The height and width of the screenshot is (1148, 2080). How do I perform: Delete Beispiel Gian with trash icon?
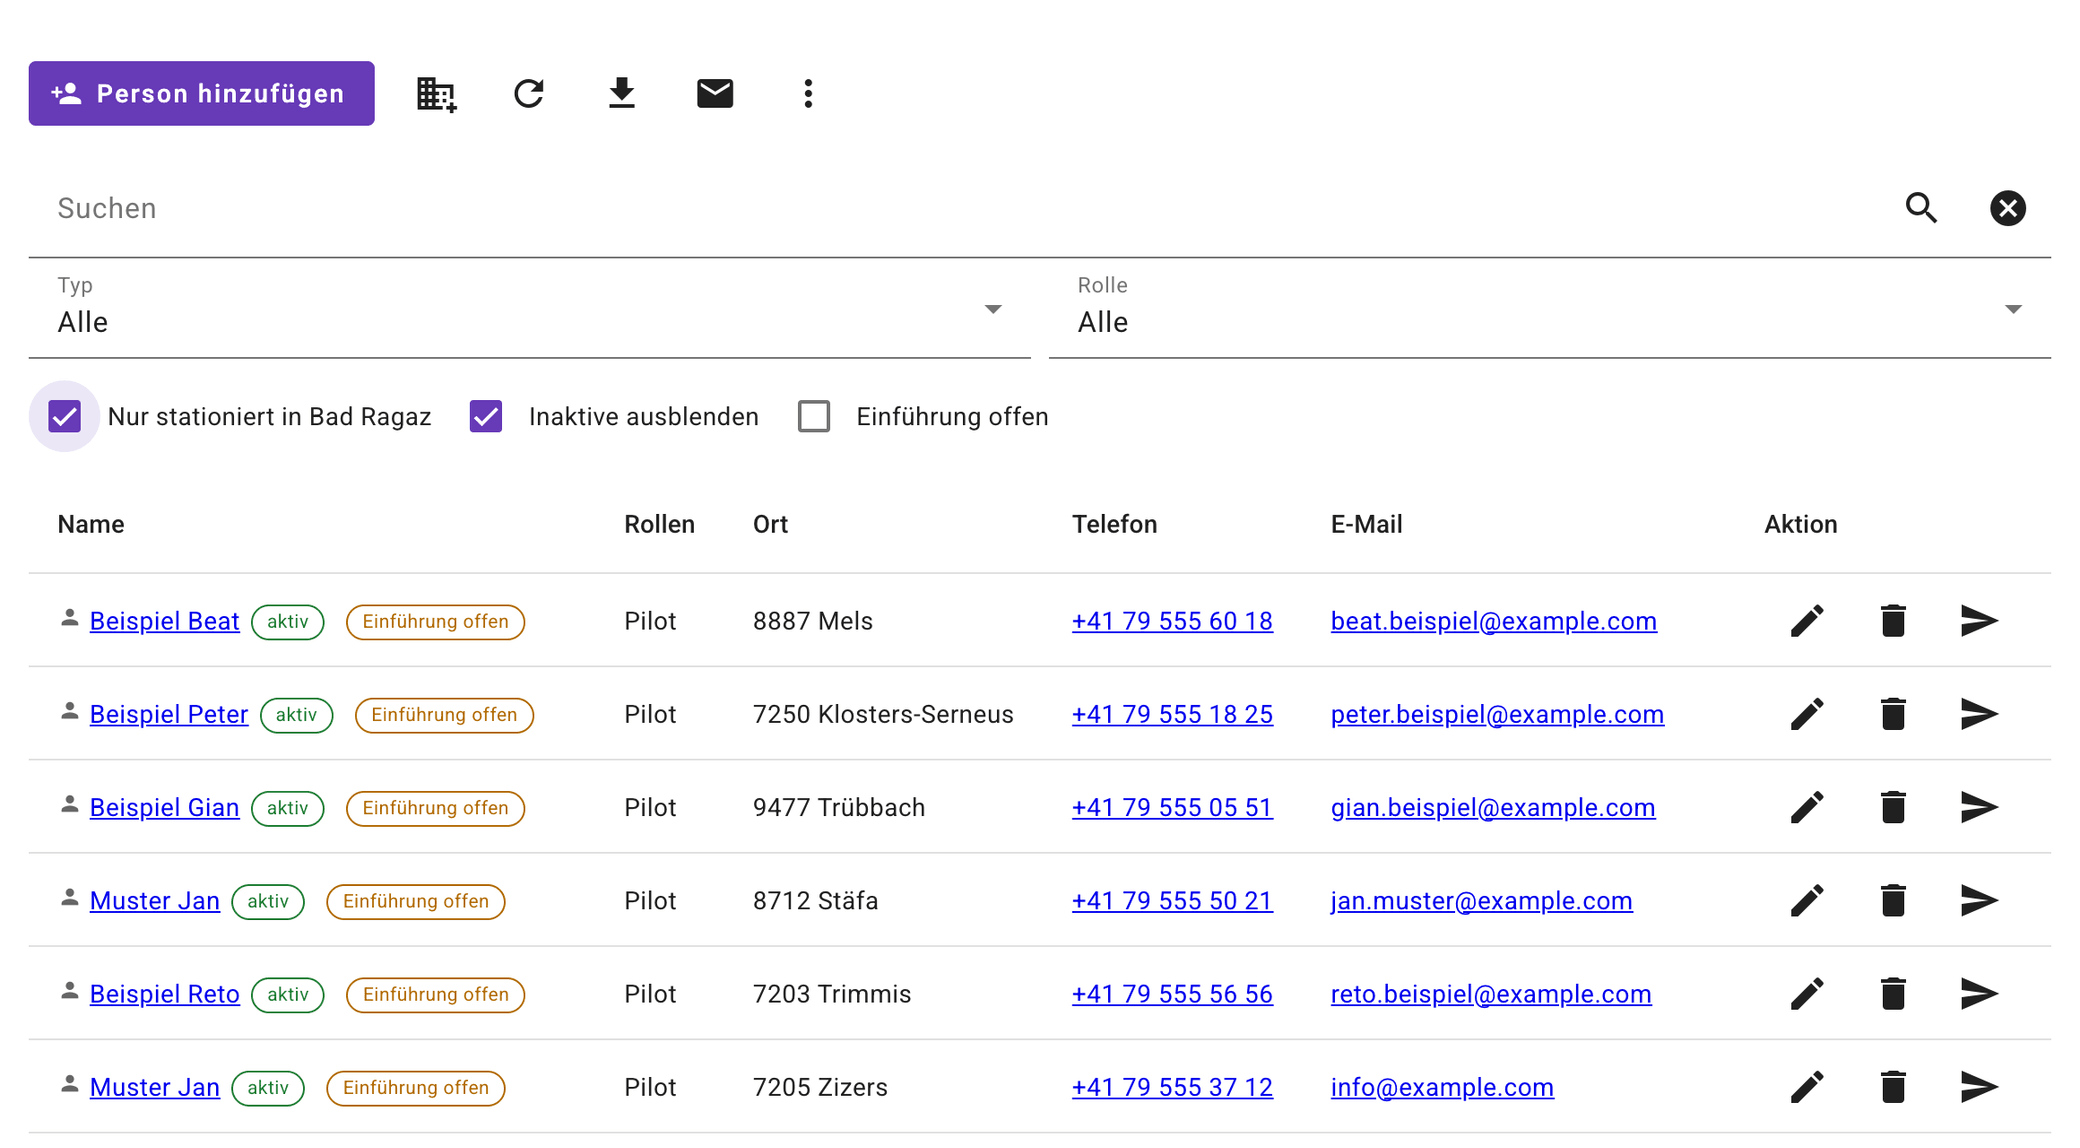1893,807
